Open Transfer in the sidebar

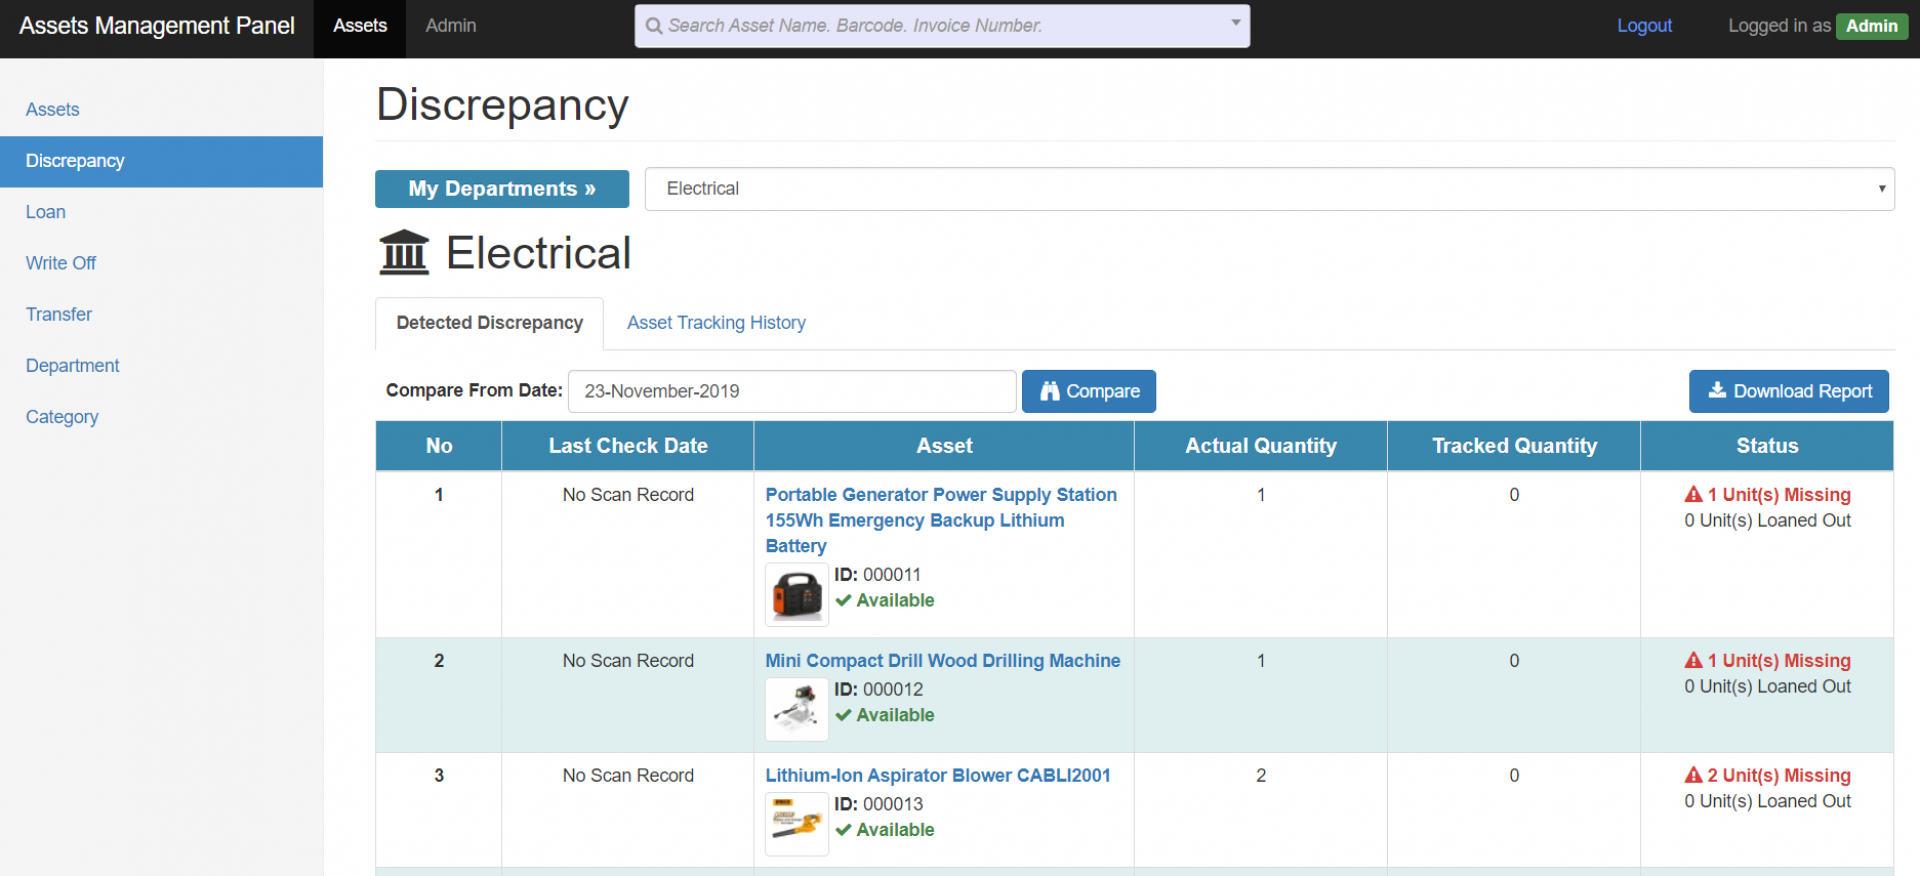[x=161, y=314]
